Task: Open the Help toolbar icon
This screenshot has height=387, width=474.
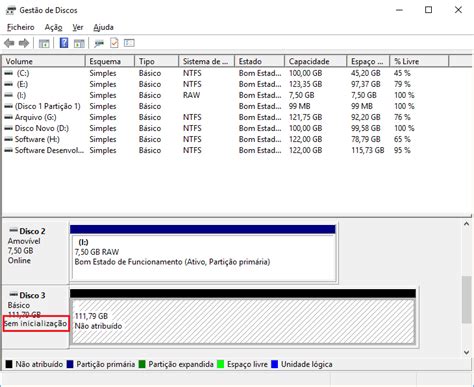Action: (x=64, y=43)
